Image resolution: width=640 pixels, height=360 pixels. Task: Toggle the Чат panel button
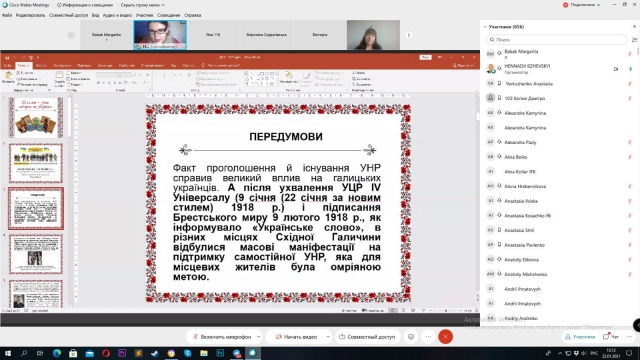point(611,337)
